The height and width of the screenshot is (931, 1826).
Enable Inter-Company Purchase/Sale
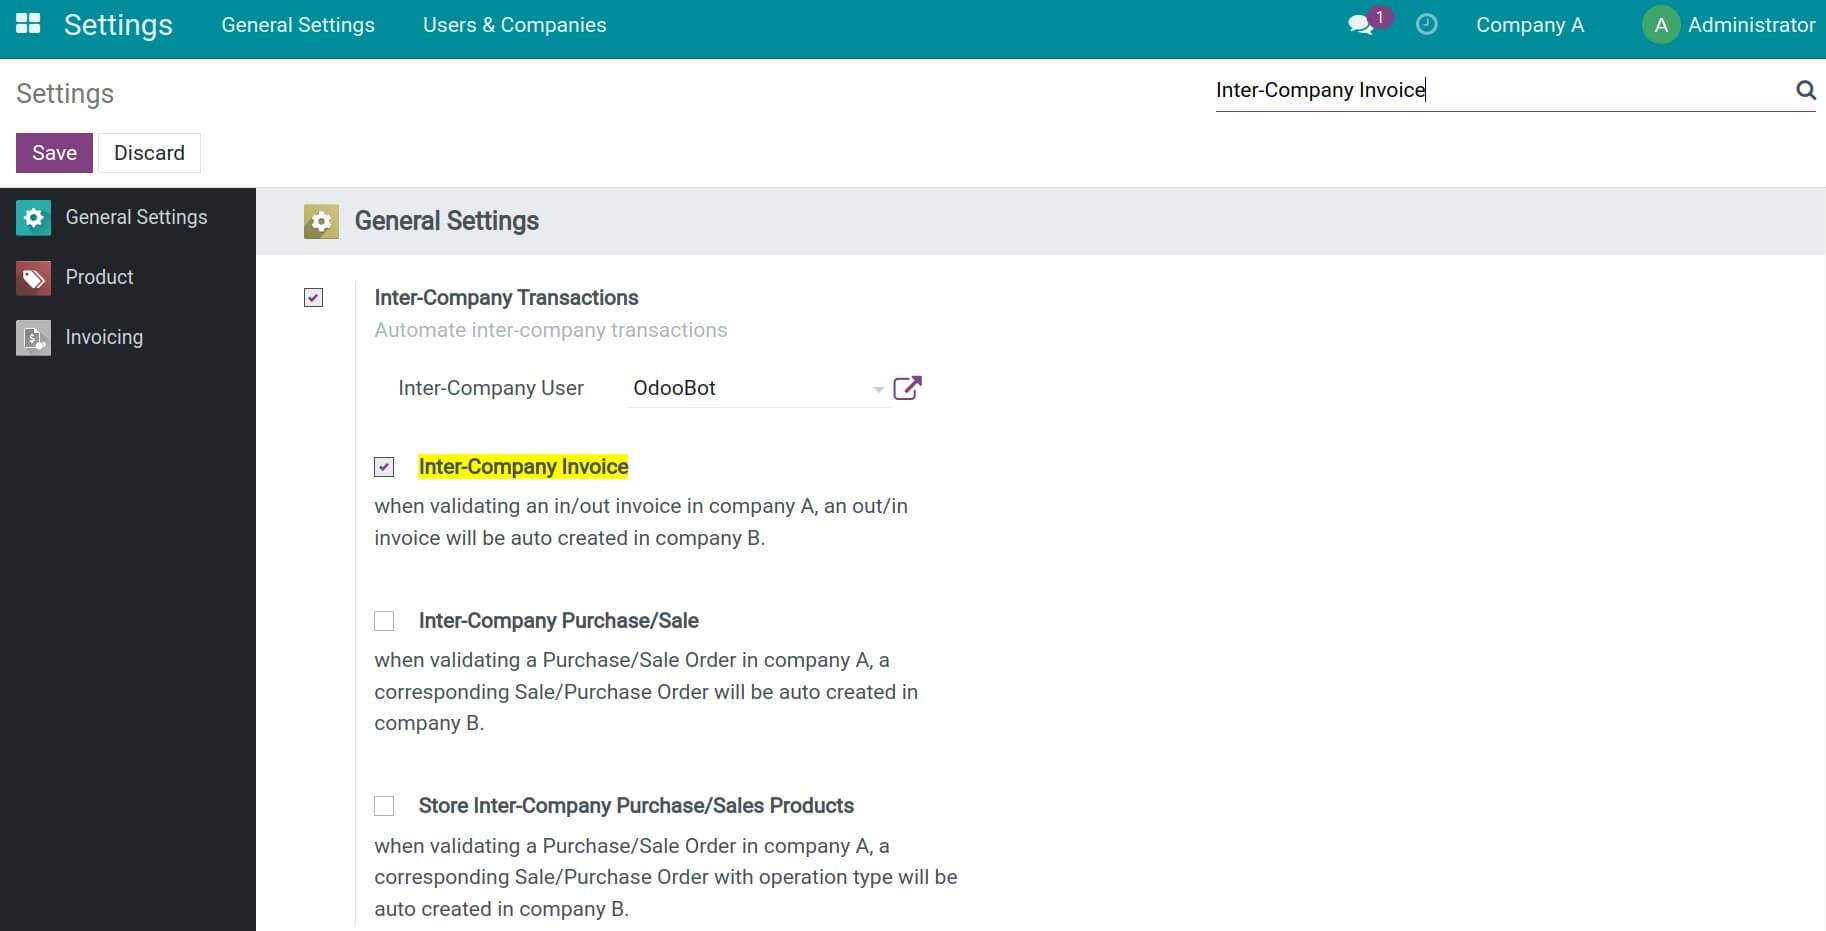tap(384, 620)
